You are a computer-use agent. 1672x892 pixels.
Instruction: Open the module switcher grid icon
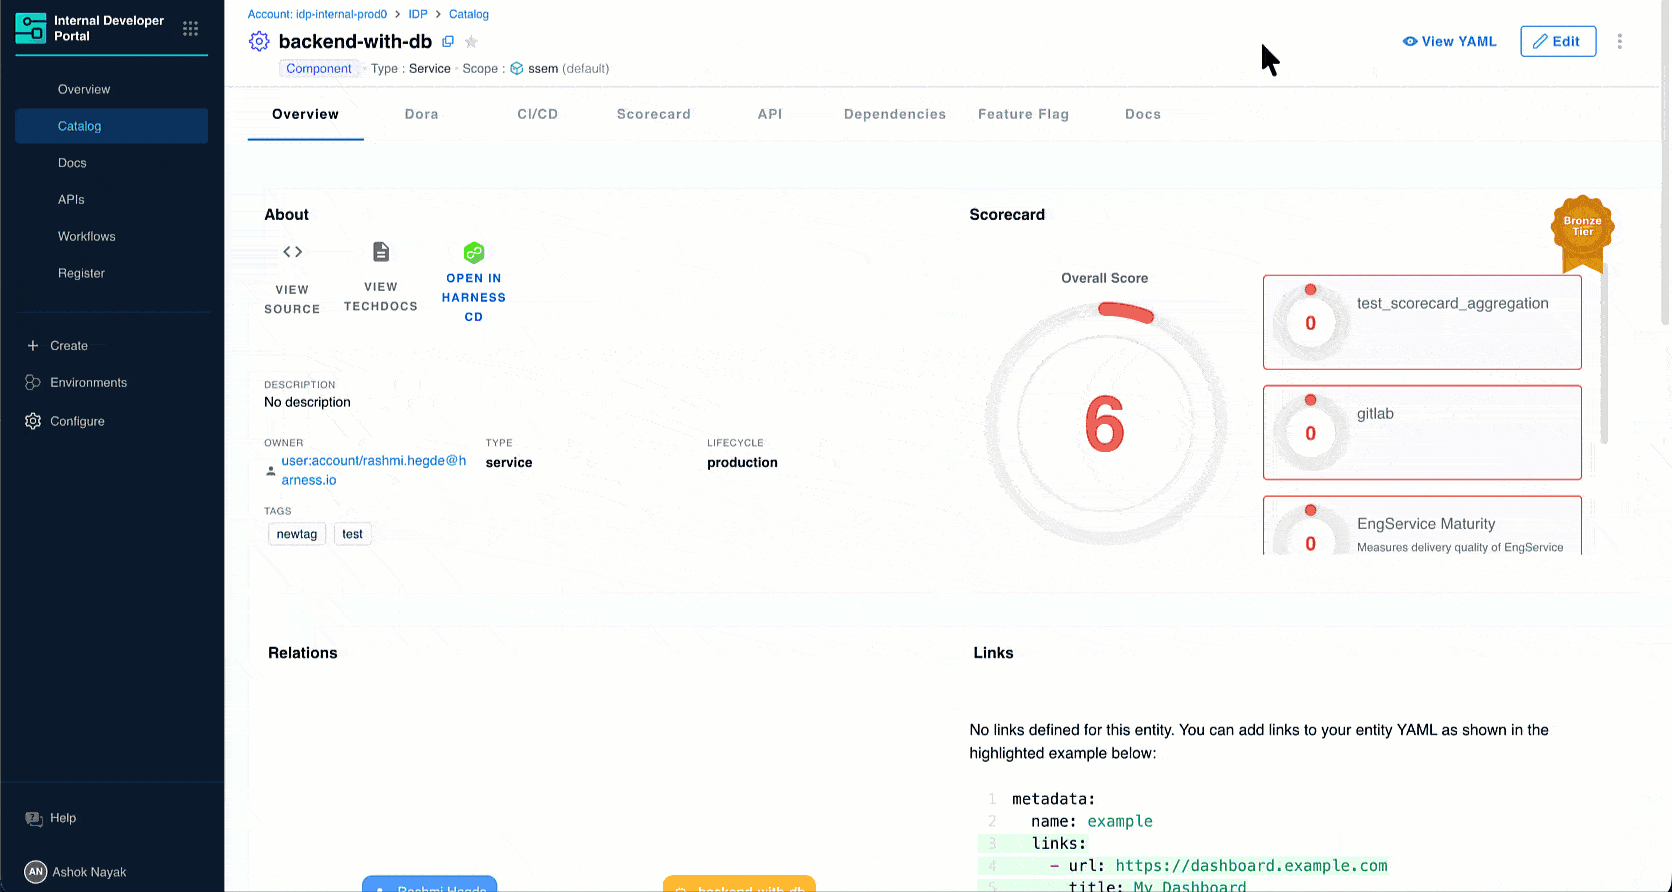pos(190,29)
